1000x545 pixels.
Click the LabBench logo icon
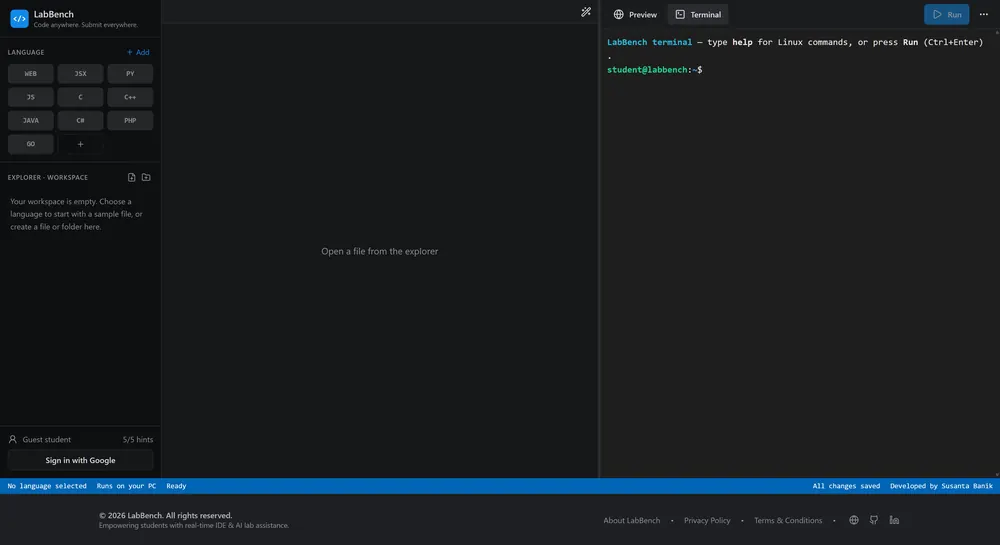pos(19,18)
